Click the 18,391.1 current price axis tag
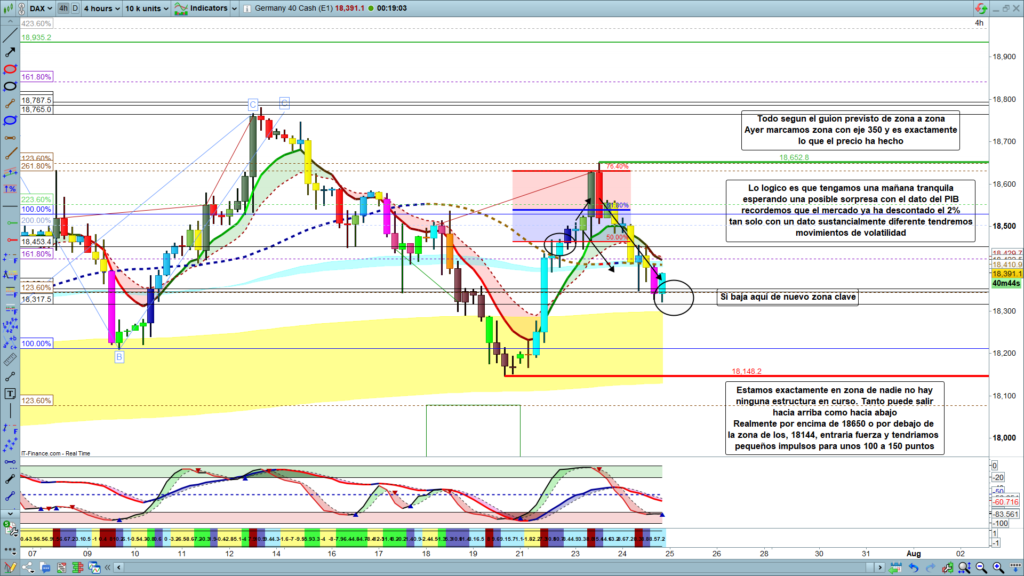The width and height of the screenshot is (1024, 576). pyautogui.click(x=1005, y=273)
